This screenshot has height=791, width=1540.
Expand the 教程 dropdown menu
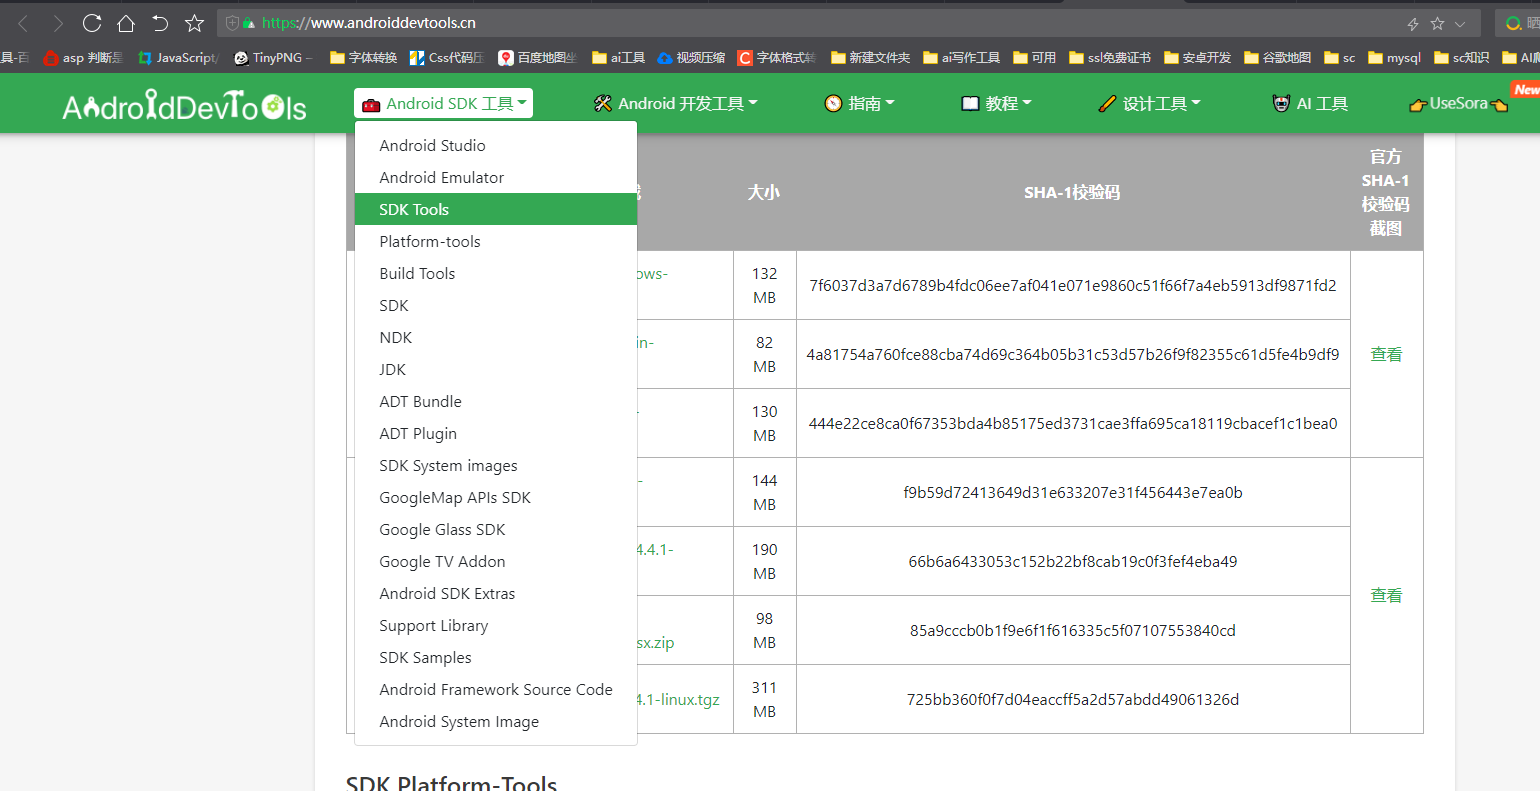pos(996,103)
